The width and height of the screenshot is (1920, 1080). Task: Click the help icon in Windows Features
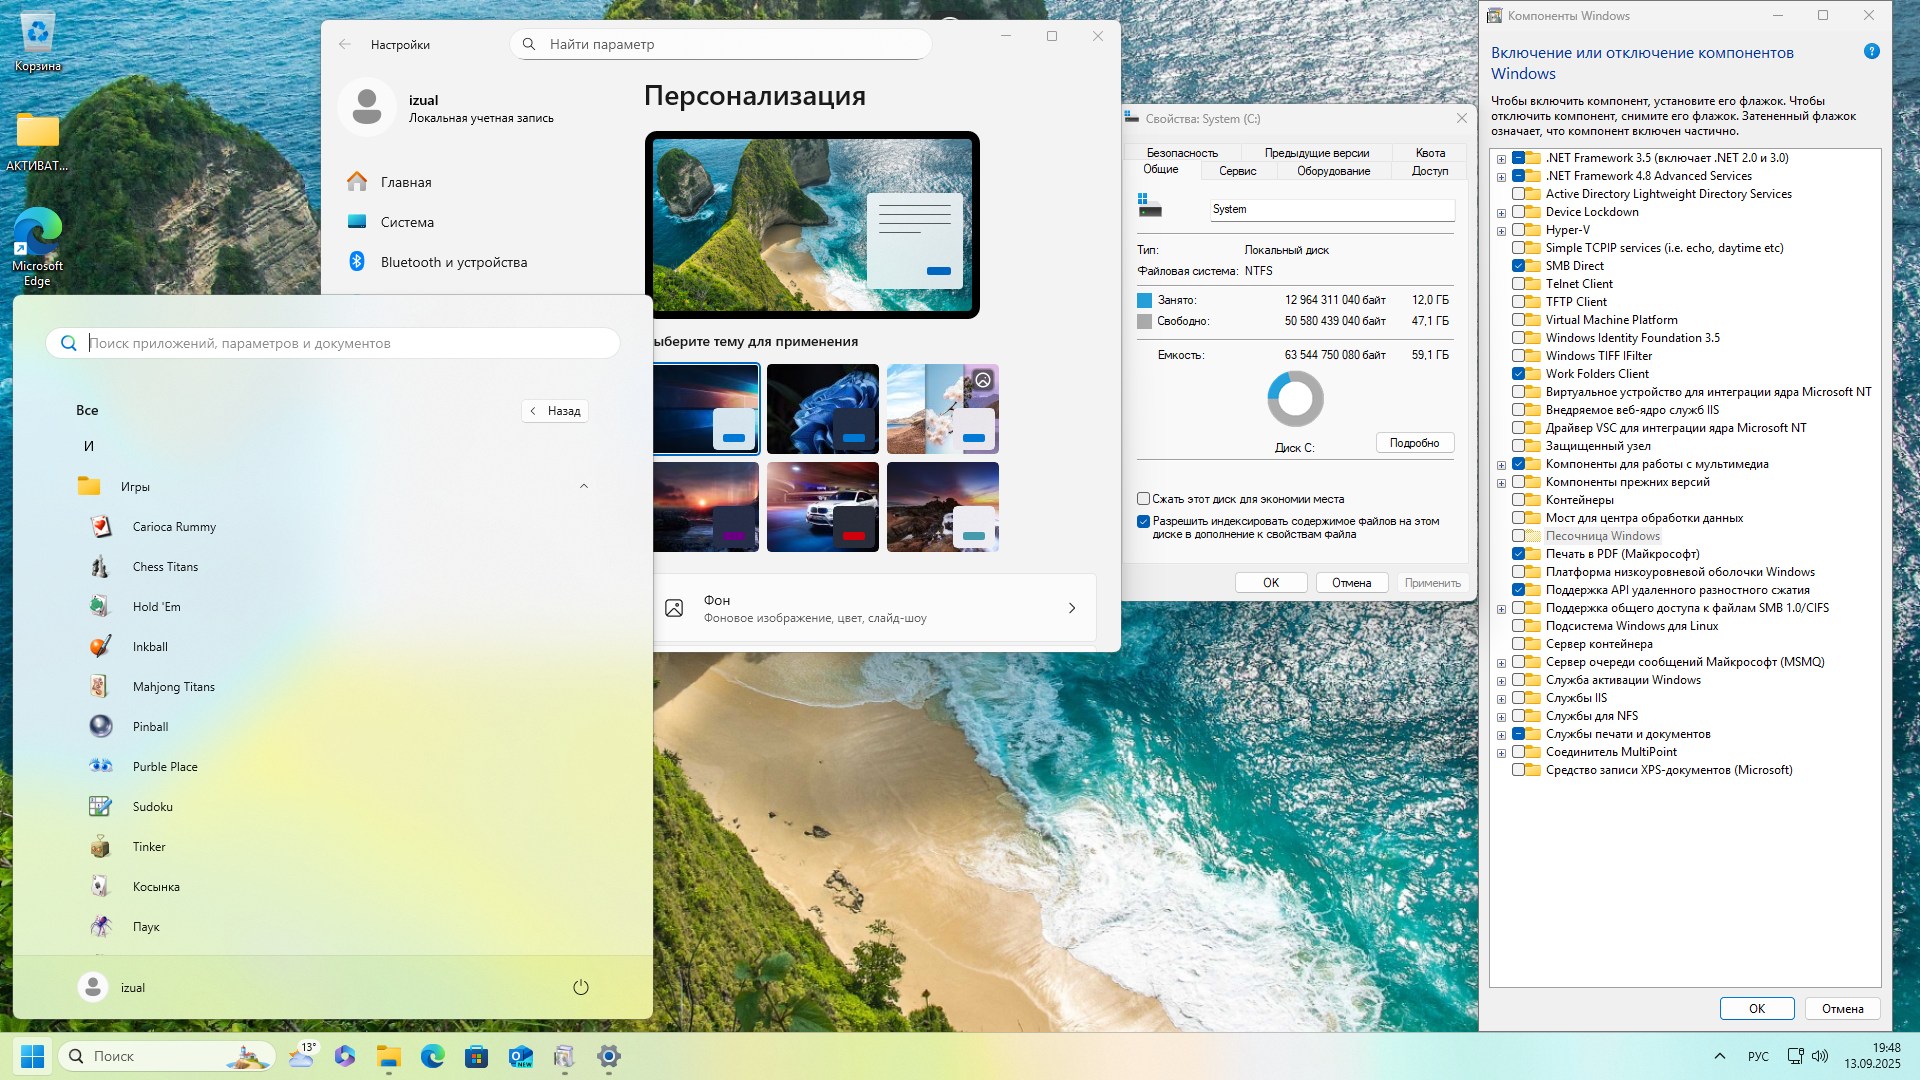coord(1871,52)
